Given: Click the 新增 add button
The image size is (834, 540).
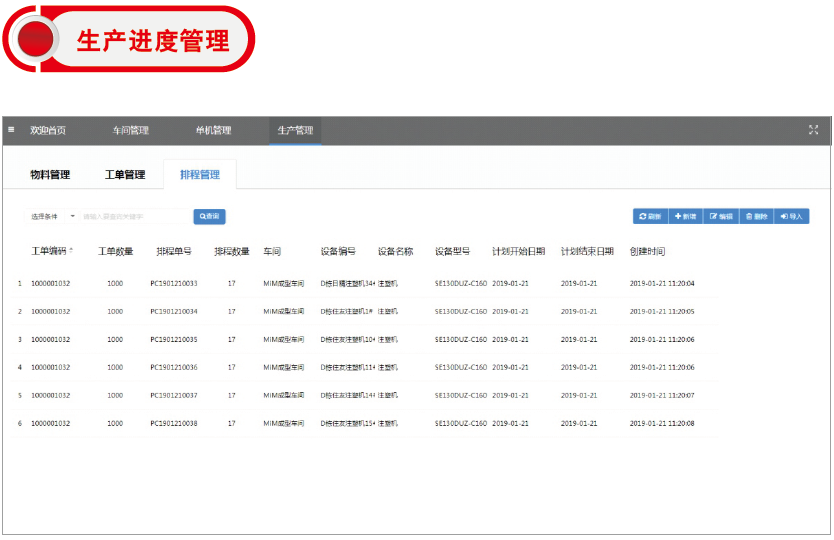Looking at the screenshot, I should [x=686, y=217].
